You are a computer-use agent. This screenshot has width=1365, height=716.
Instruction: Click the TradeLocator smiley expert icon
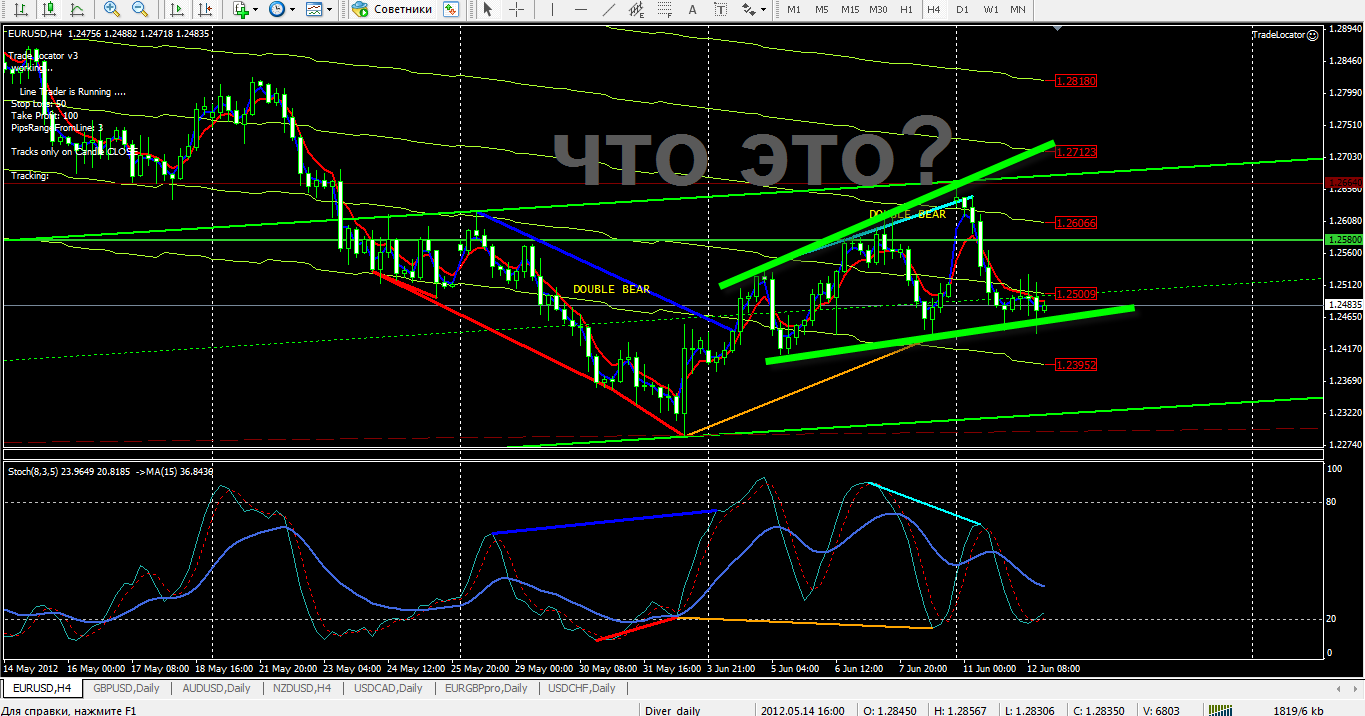1313,34
